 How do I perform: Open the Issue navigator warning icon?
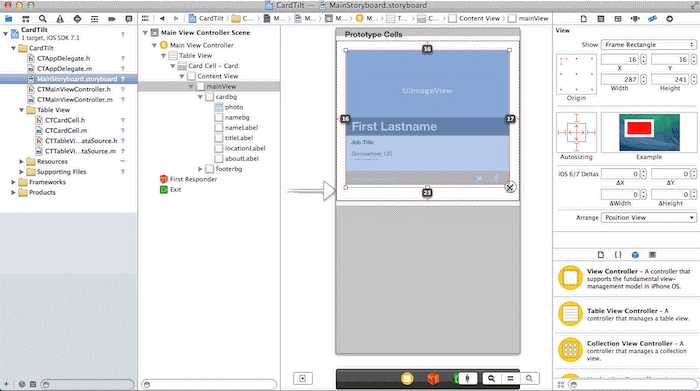pos(60,19)
